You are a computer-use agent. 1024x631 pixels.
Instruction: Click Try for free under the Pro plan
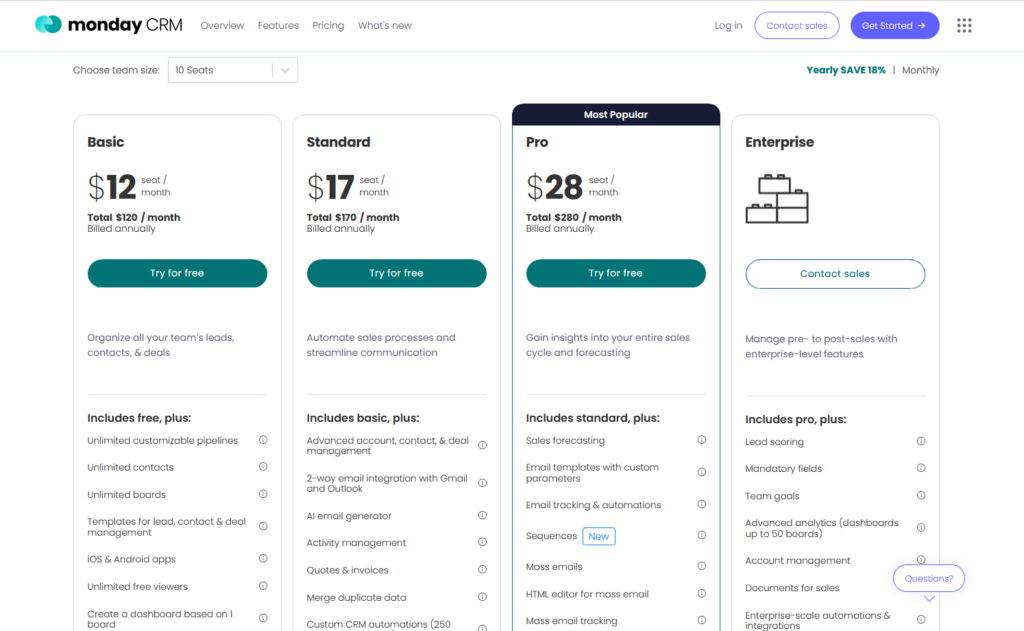[x=615, y=273]
